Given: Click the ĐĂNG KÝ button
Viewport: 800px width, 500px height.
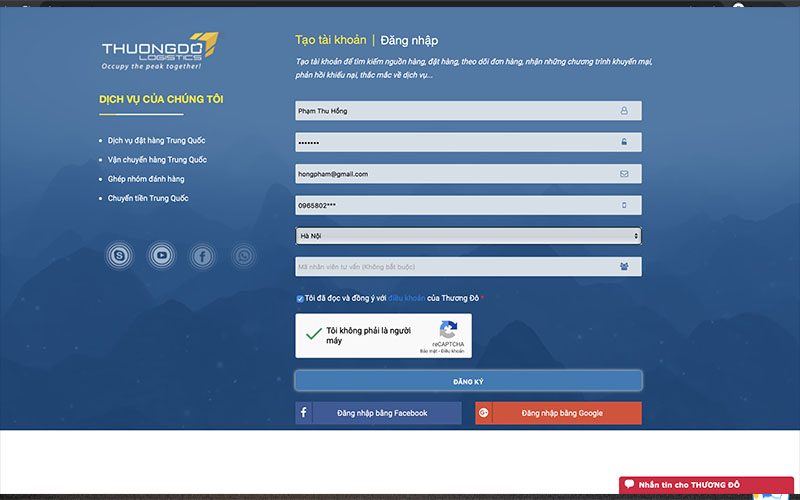Looking at the screenshot, I should point(468,381).
